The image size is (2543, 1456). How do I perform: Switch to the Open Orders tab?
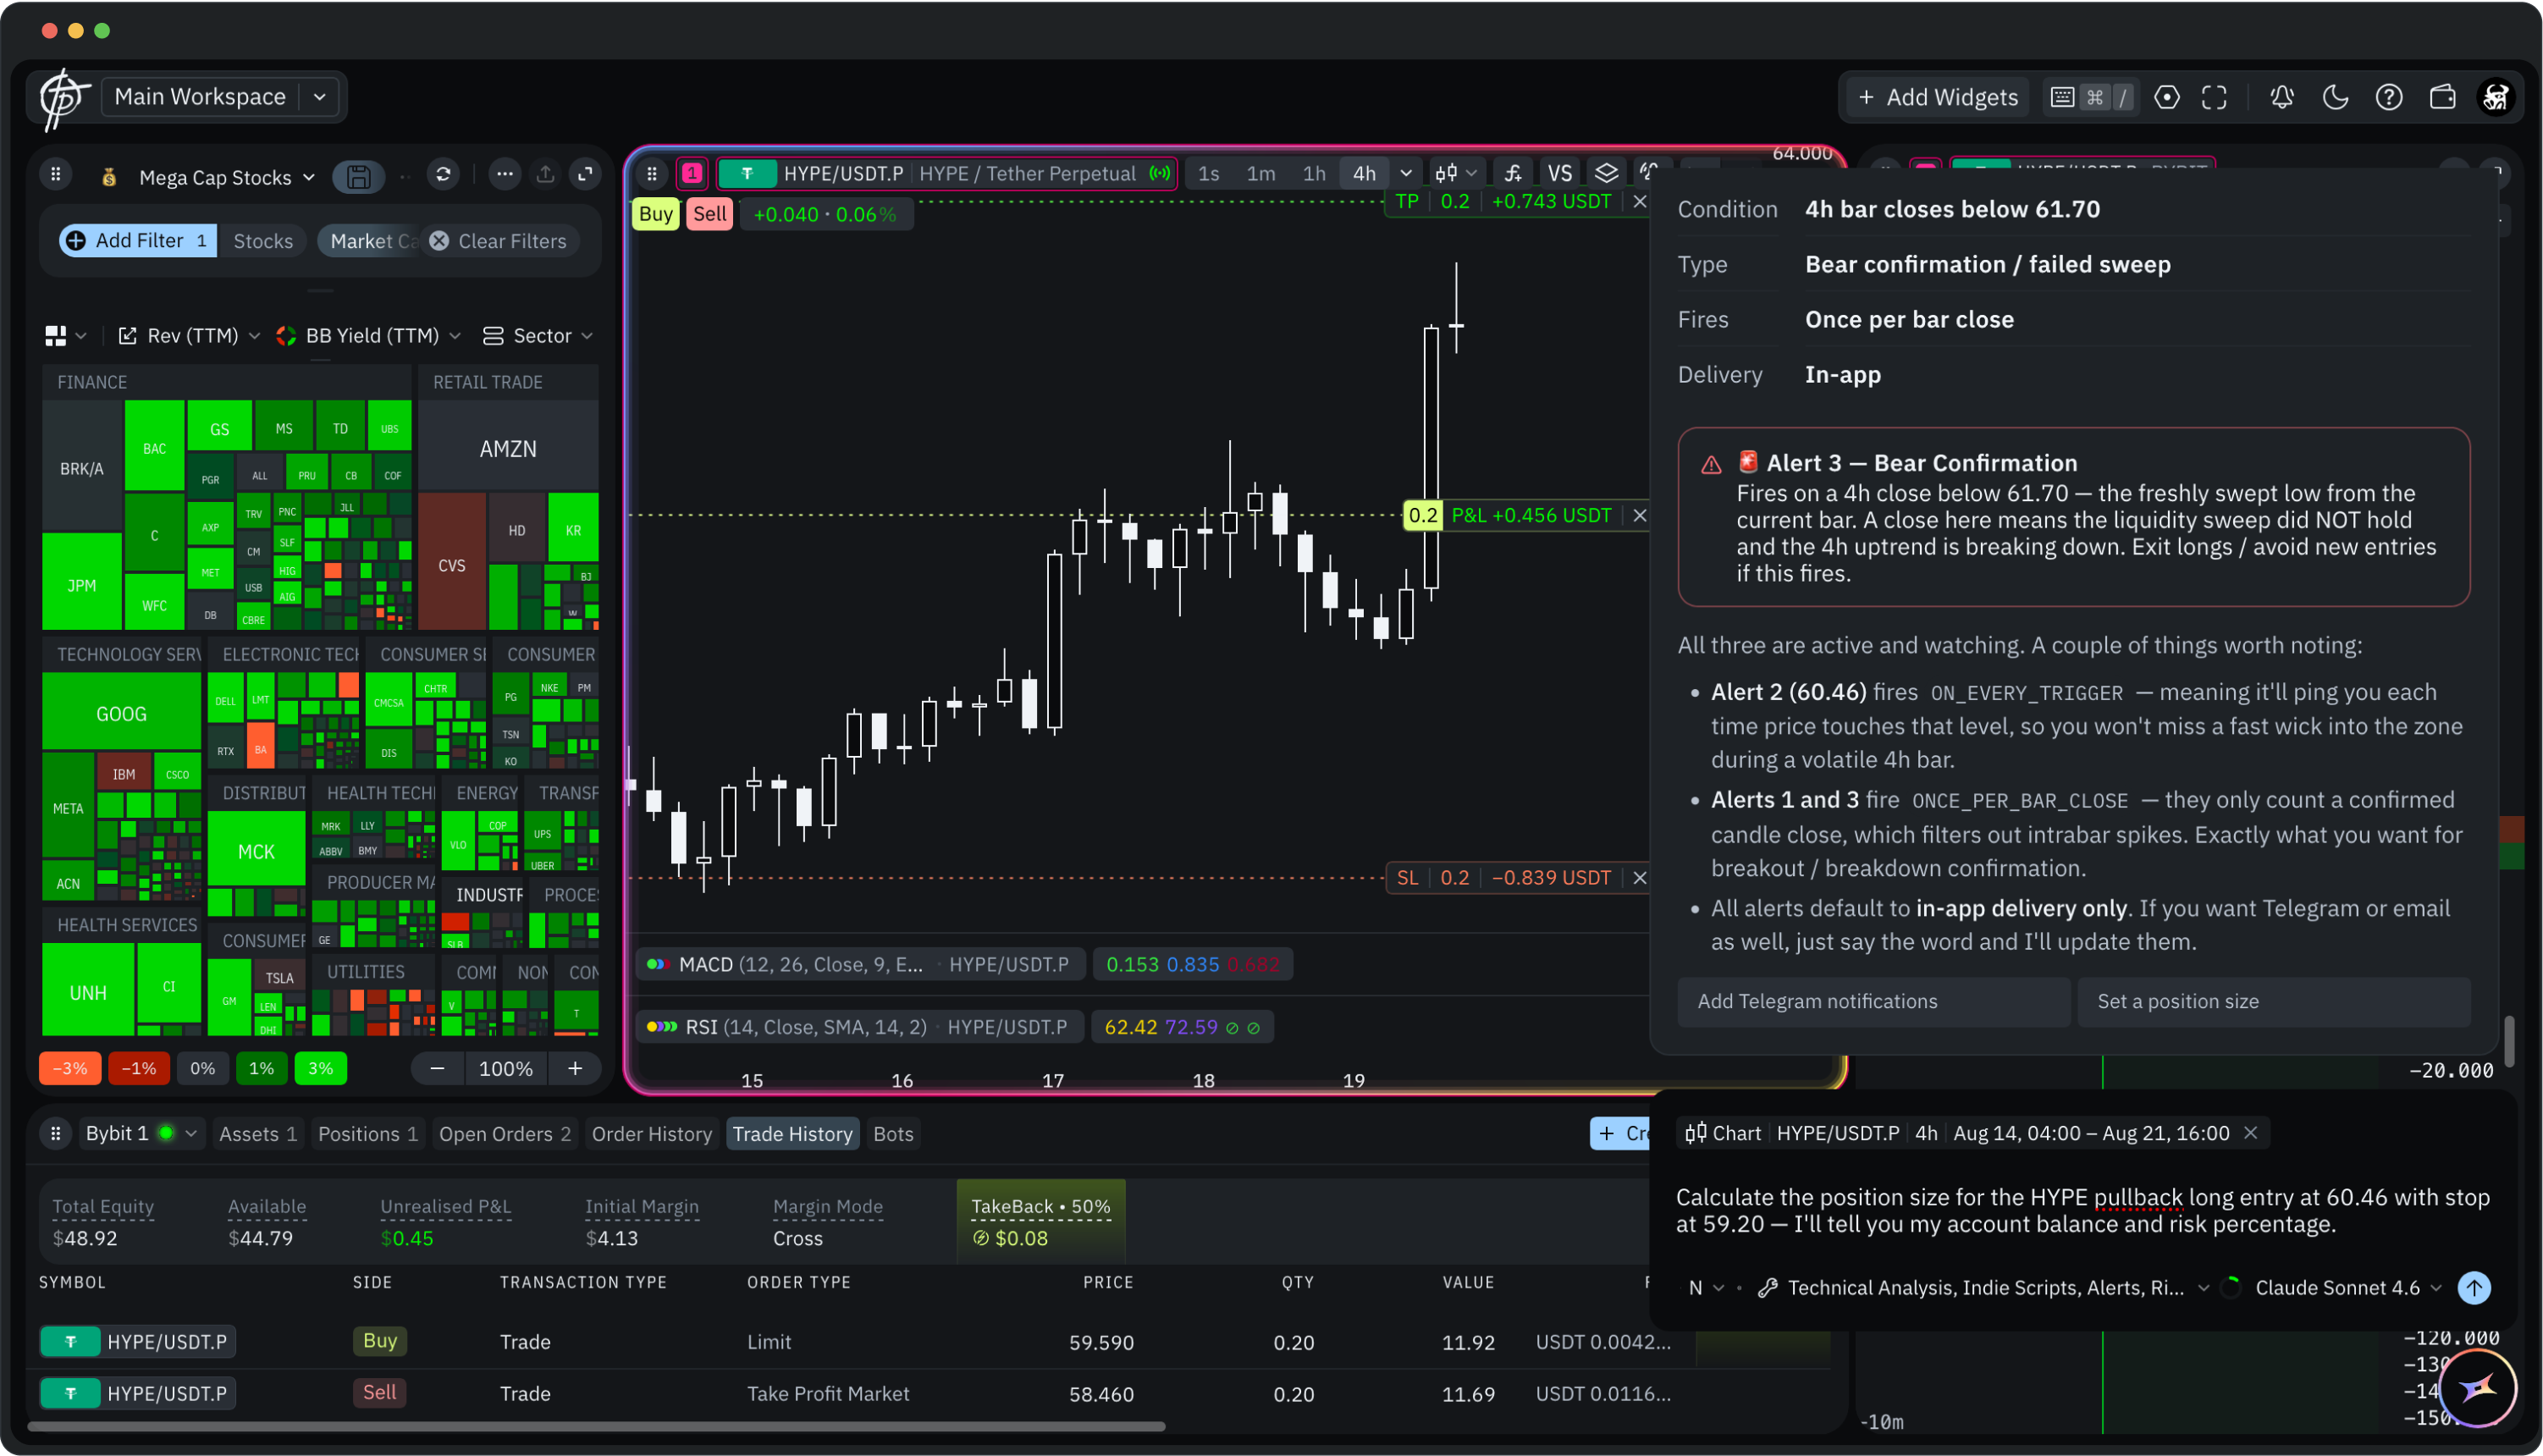pyautogui.click(x=505, y=1134)
